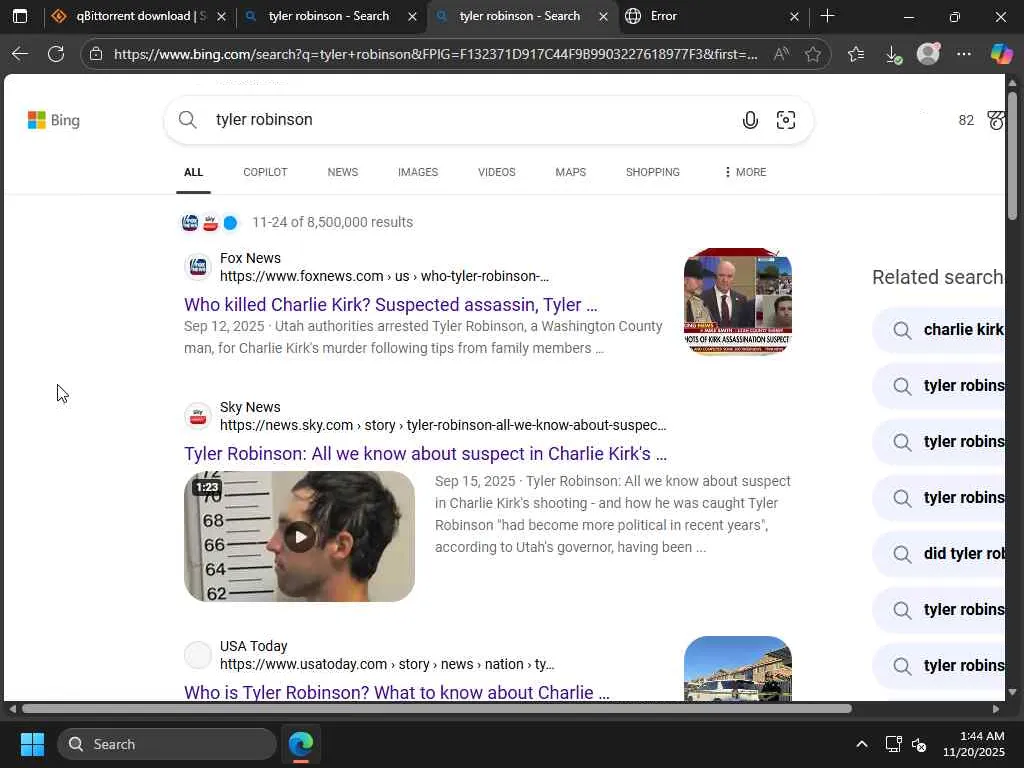Open the foxnews.com URL breadcrumb
Image resolution: width=1024 pixels, height=768 pixels.
click(384, 276)
